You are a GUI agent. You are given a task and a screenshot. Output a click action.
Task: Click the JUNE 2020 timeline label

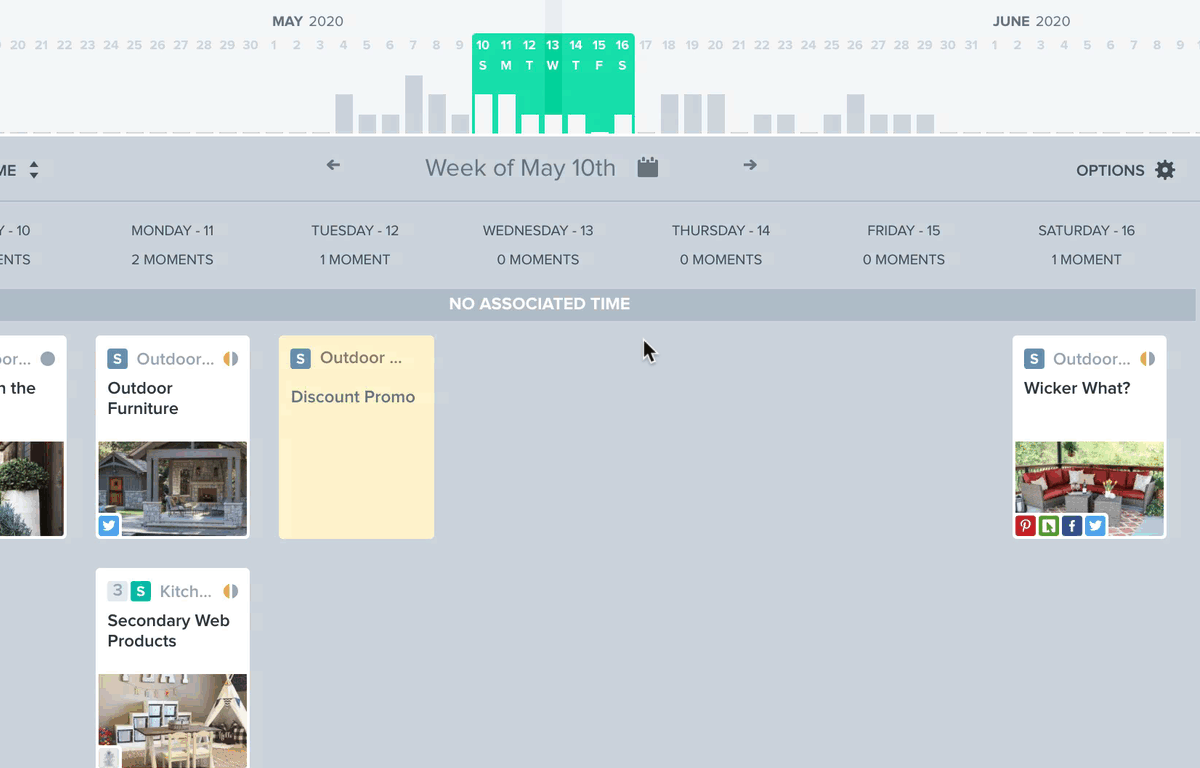click(1031, 21)
